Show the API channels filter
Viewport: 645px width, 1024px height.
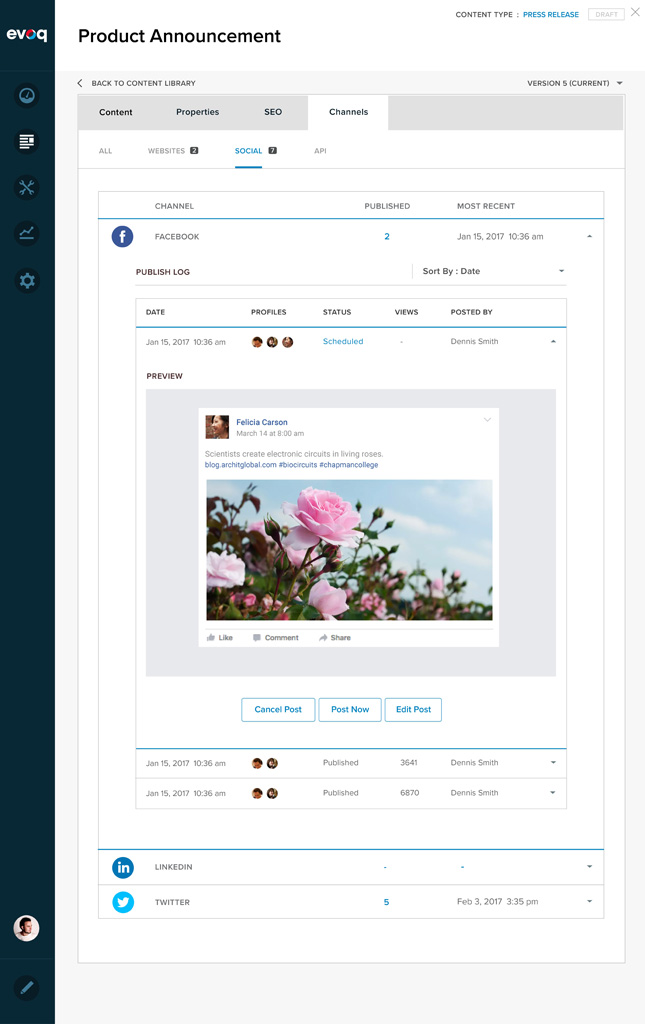click(320, 151)
